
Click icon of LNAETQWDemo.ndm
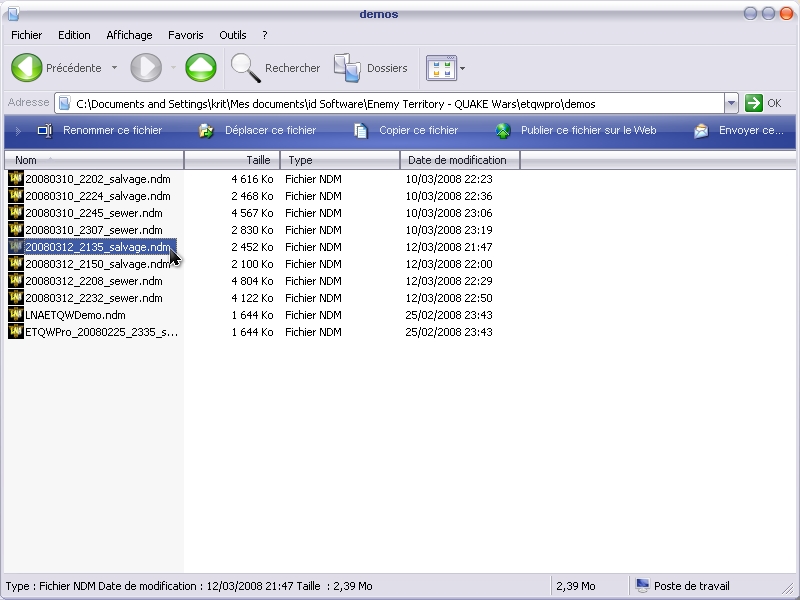click(x=16, y=314)
